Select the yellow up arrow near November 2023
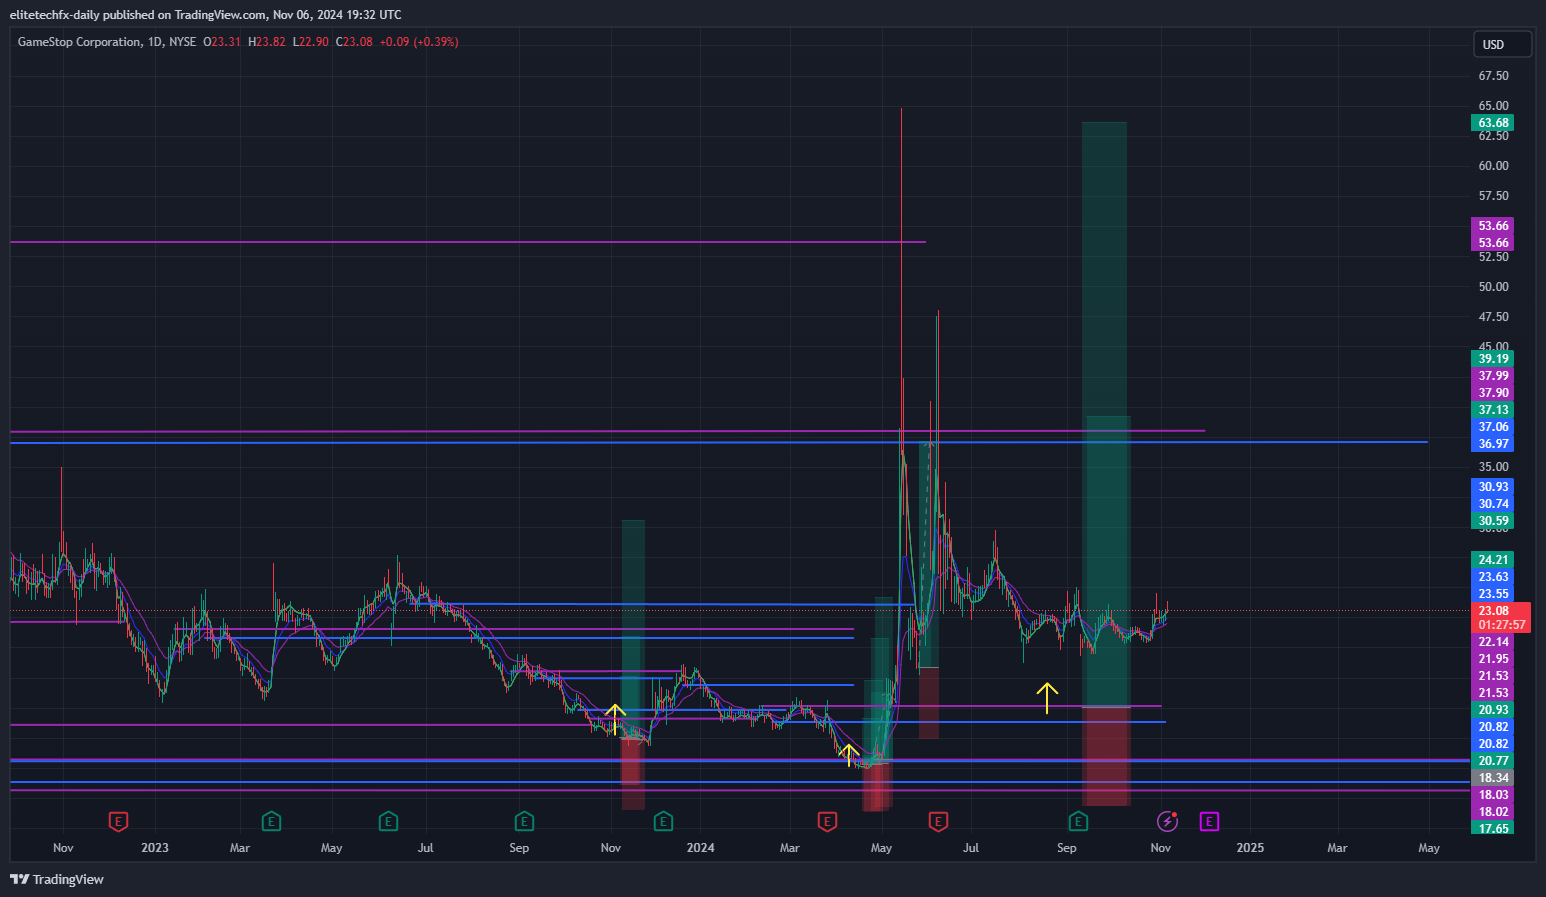Image resolution: width=1546 pixels, height=897 pixels. coord(615,719)
